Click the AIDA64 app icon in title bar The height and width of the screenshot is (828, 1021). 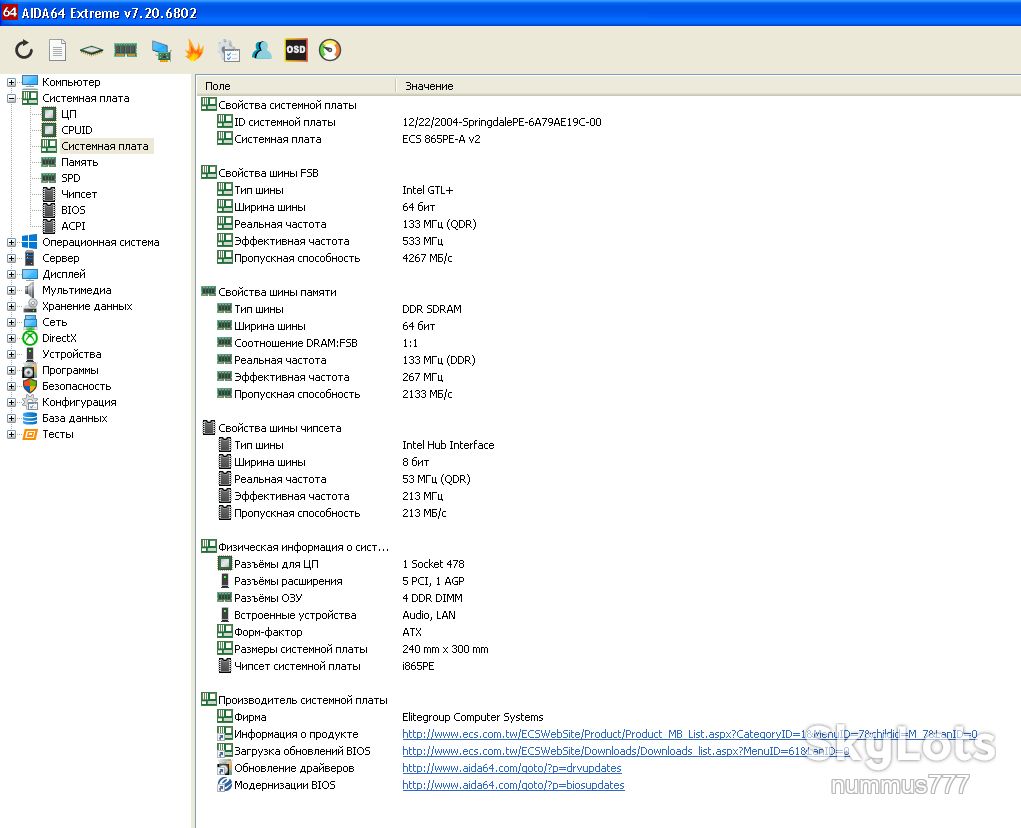click(x=10, y=12)
